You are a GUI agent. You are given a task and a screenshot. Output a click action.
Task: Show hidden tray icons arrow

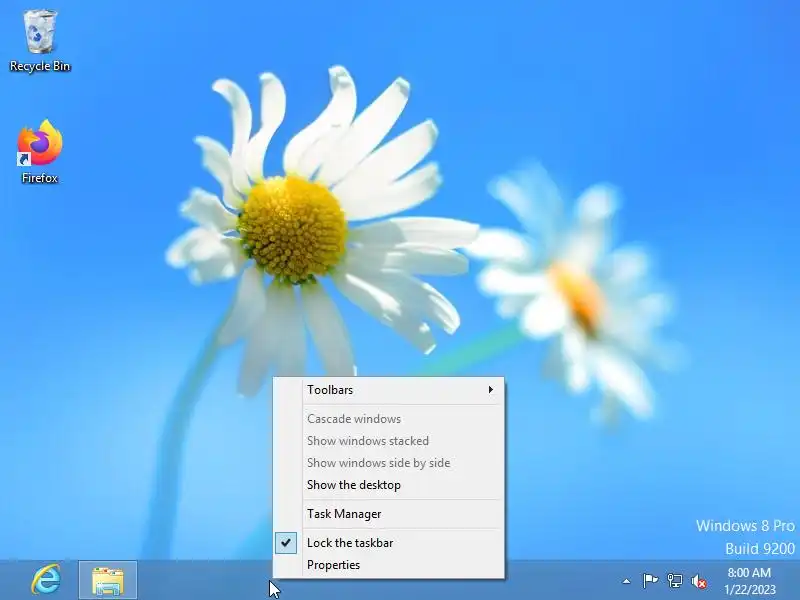click(x=627, y=581)
